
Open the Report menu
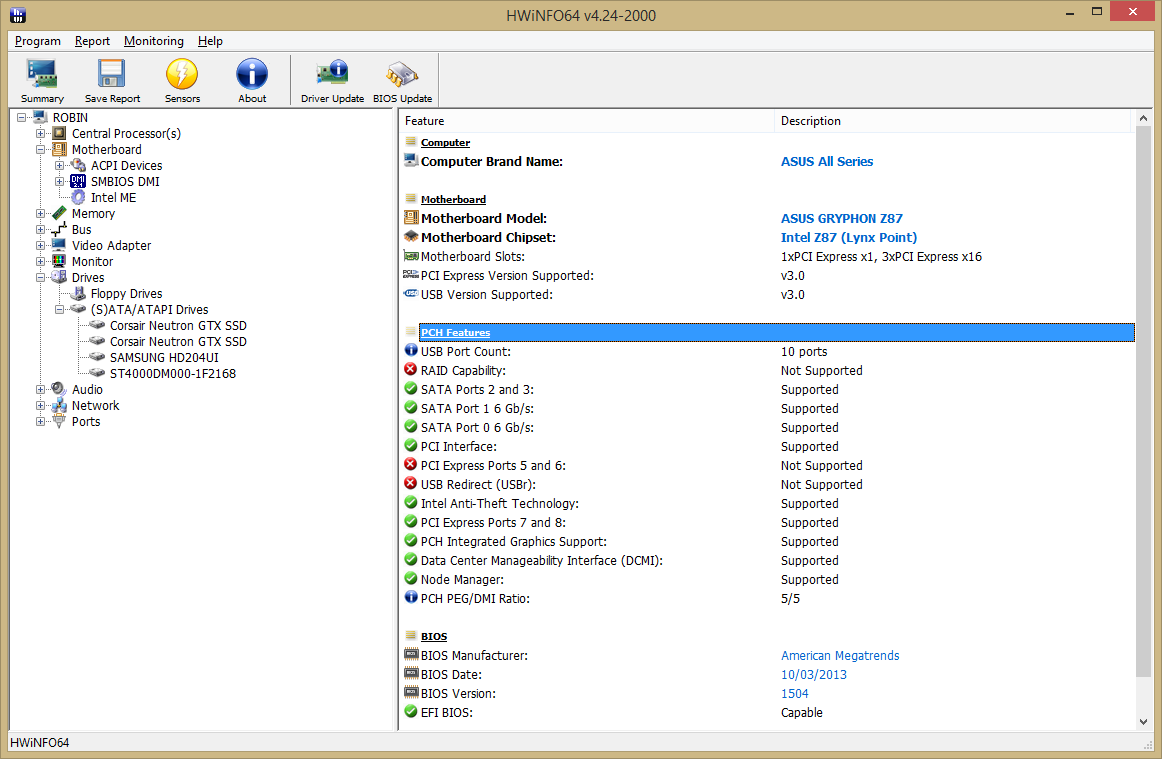[92, 41]
